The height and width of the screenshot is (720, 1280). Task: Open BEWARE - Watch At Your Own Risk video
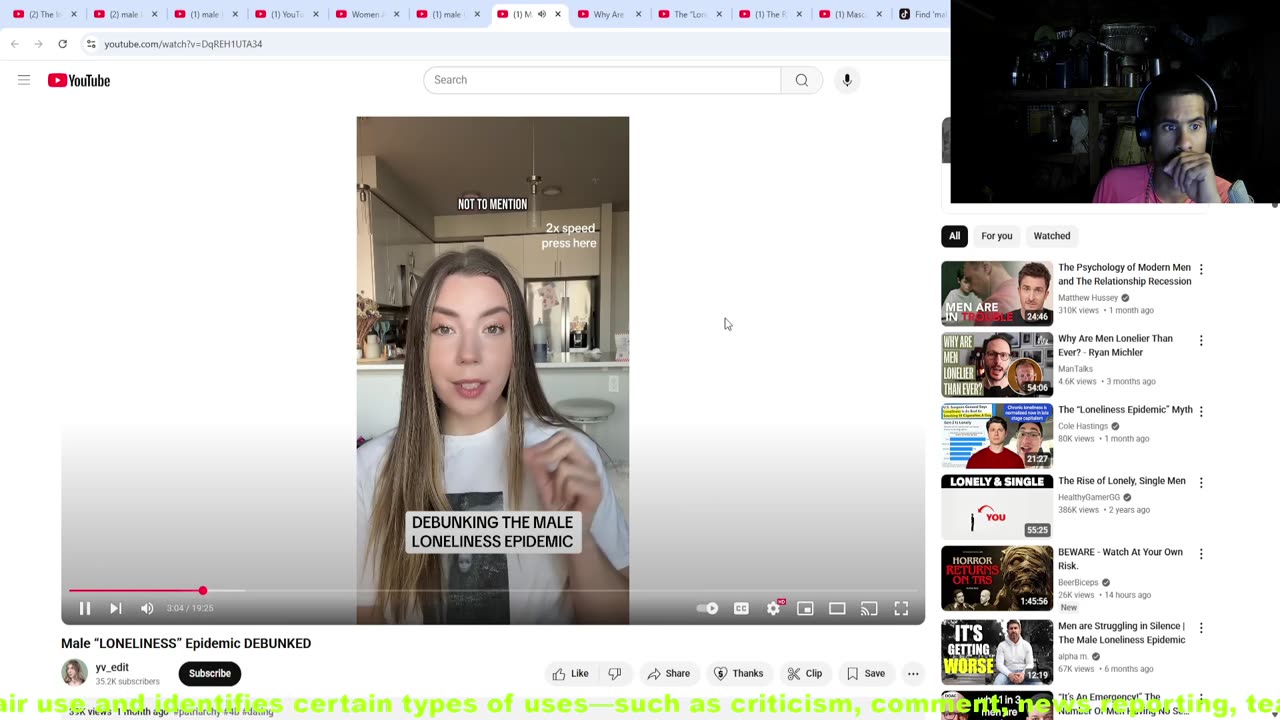tap(1120, 559)
